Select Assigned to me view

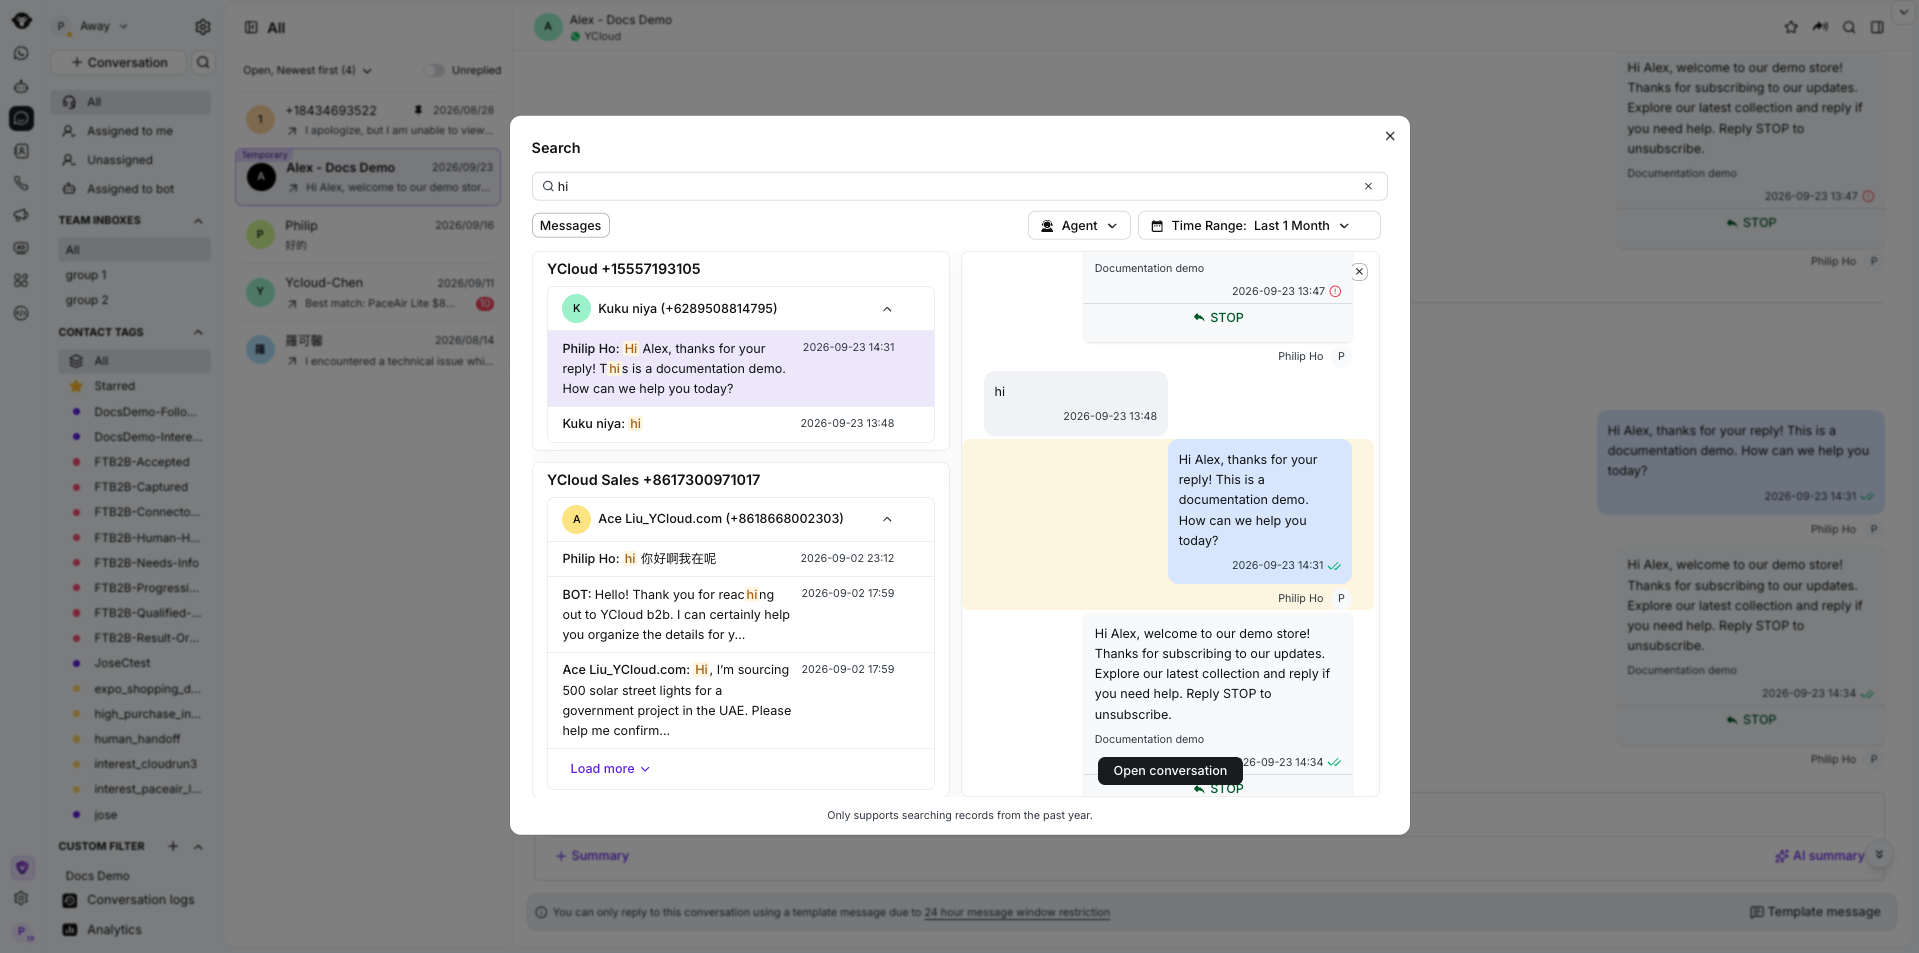click(131, 131)
